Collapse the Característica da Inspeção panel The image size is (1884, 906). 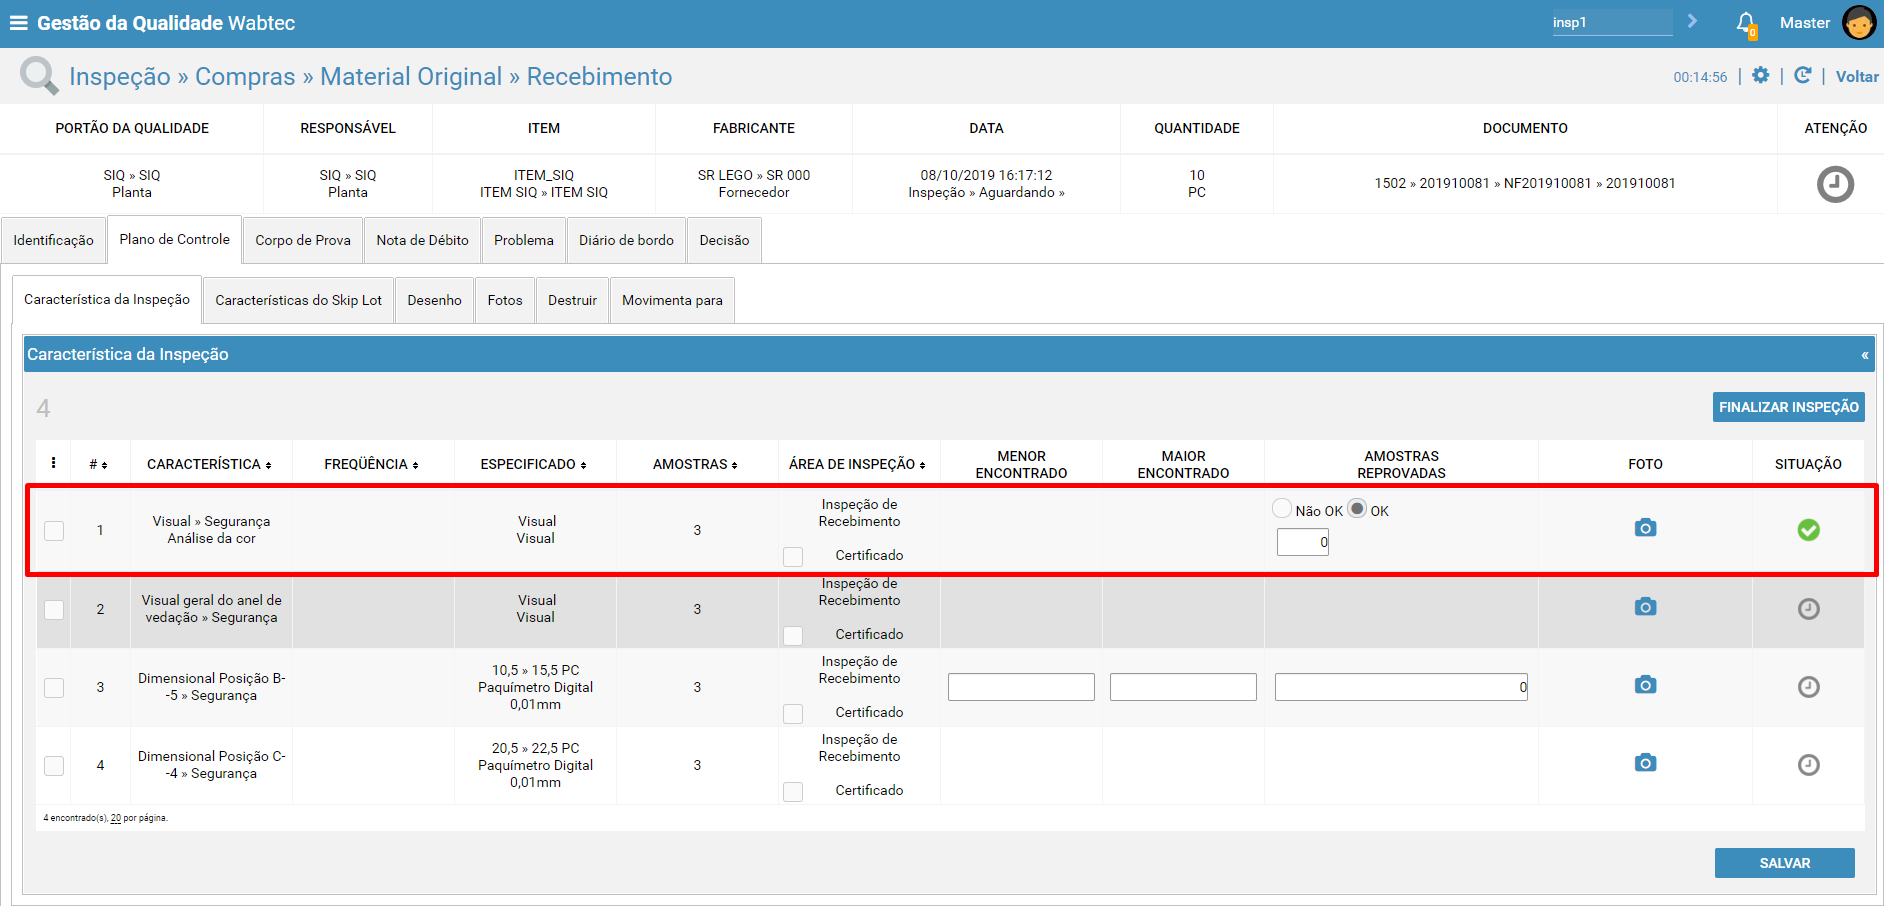click(x=1864, y=355)
